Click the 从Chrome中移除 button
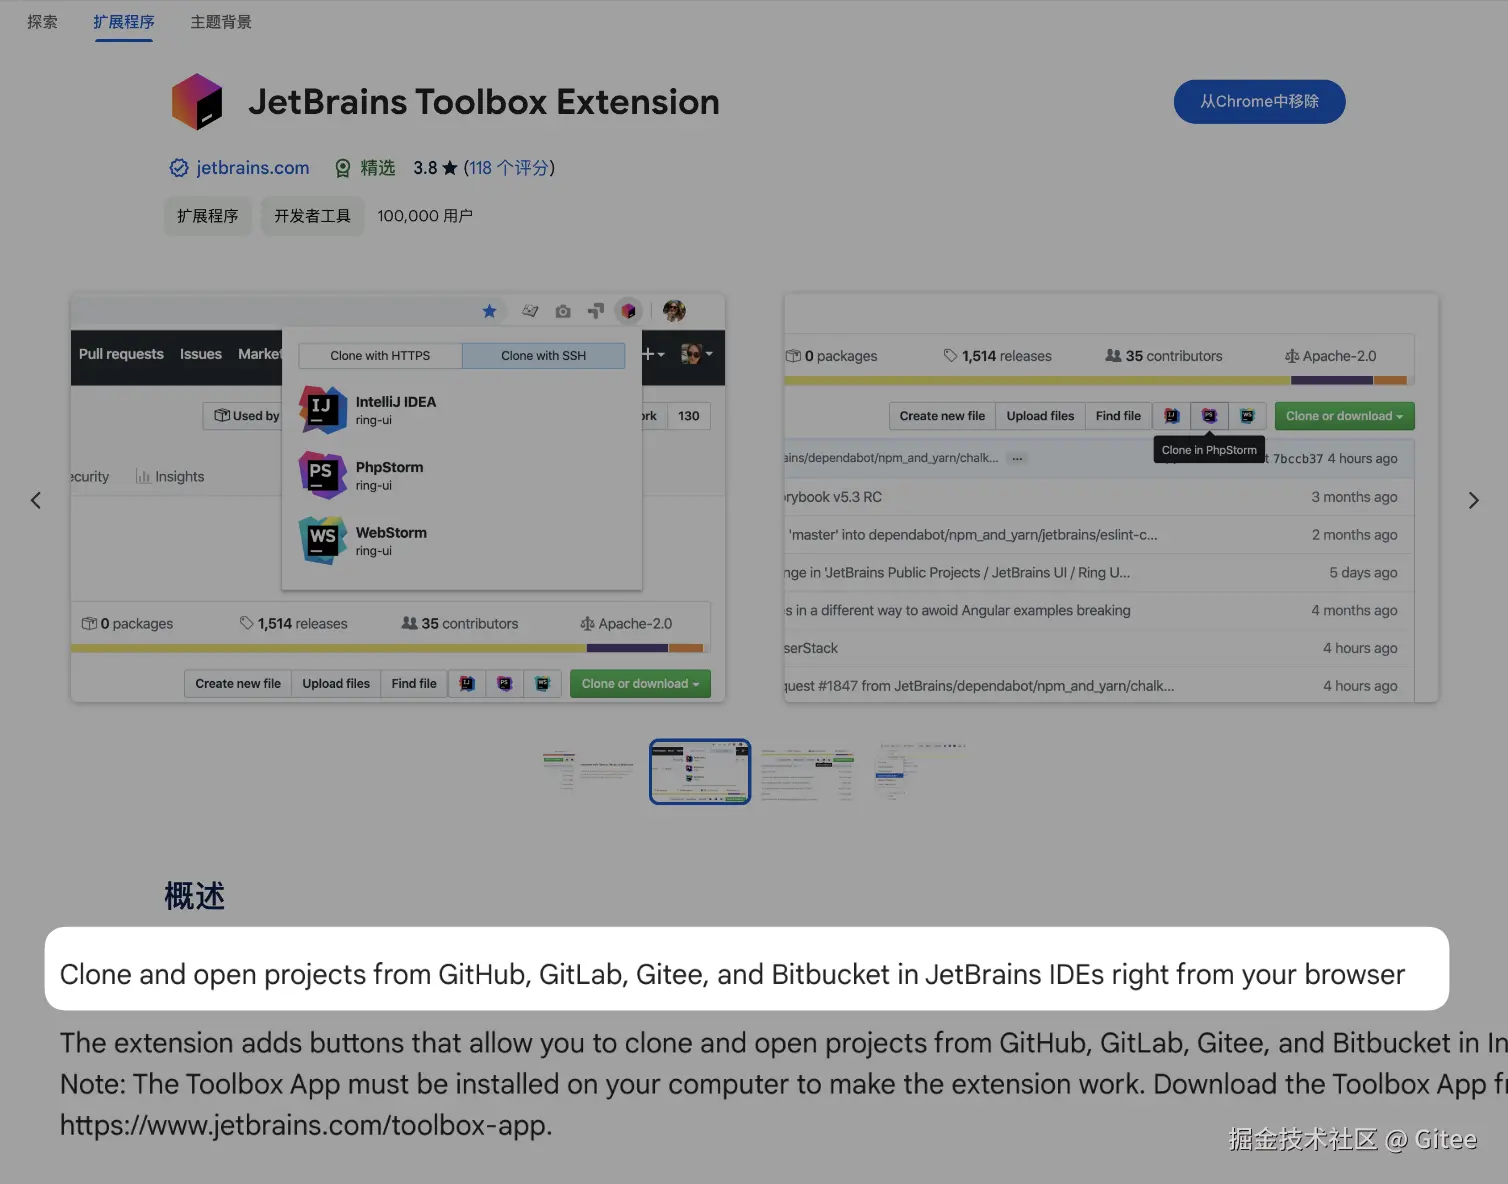This screenshot has height=1184, width=1508. tap(1259, 101)
